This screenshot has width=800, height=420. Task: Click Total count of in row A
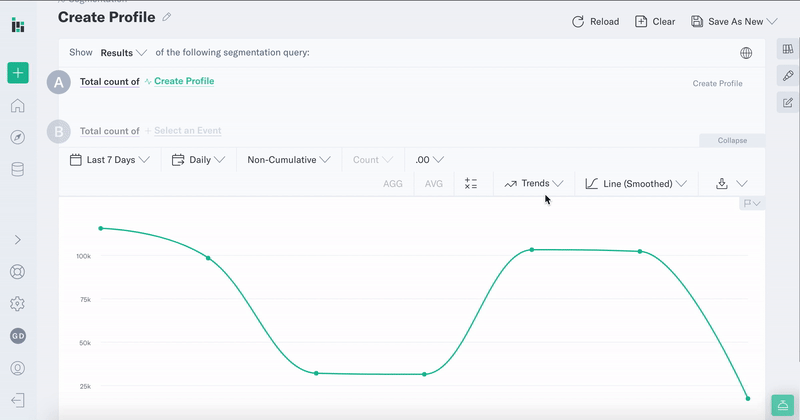pyautogui.click(x=110, y=82)
